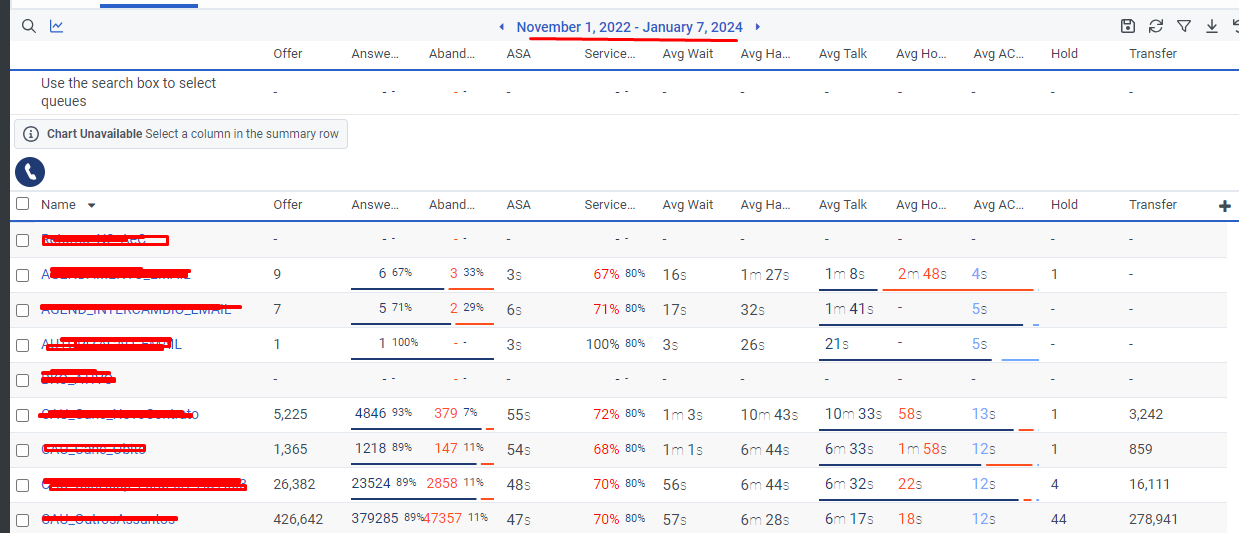Open the queue link in the 1,365 offer row
Image resolution: width=1239 pixels, height=533 pixels.
93,449
